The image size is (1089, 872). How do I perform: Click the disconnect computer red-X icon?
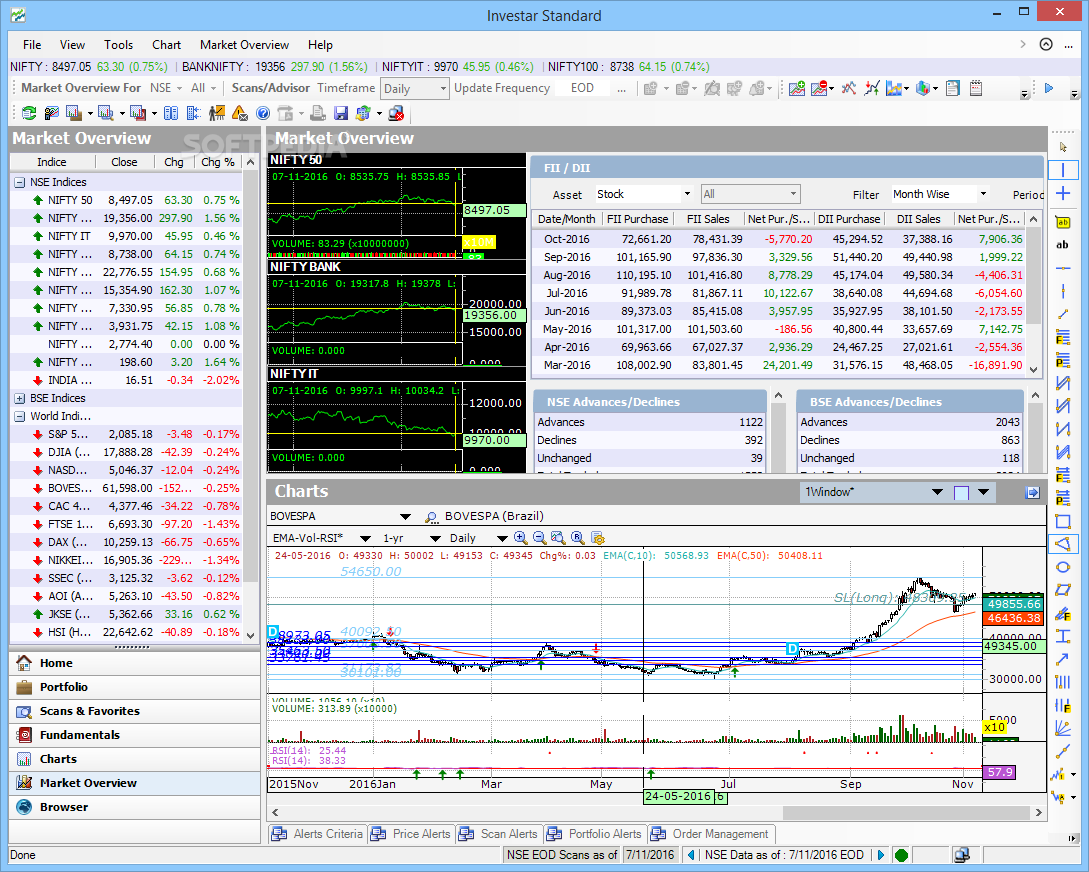[396, 113]
